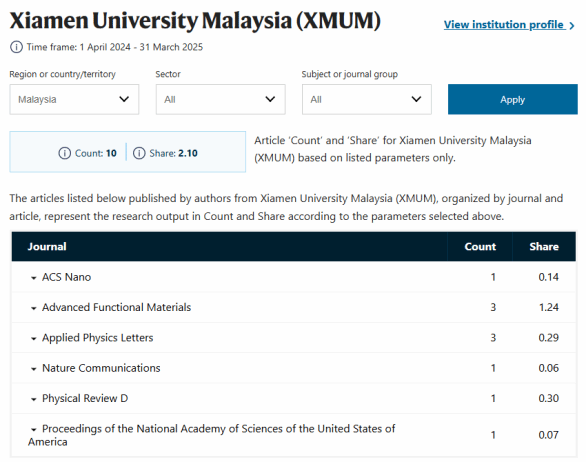Click the Xiamen University Malaysia (XMUM) heading
Image resolution: width=586 pixels, height=462 pixels.
195,20
